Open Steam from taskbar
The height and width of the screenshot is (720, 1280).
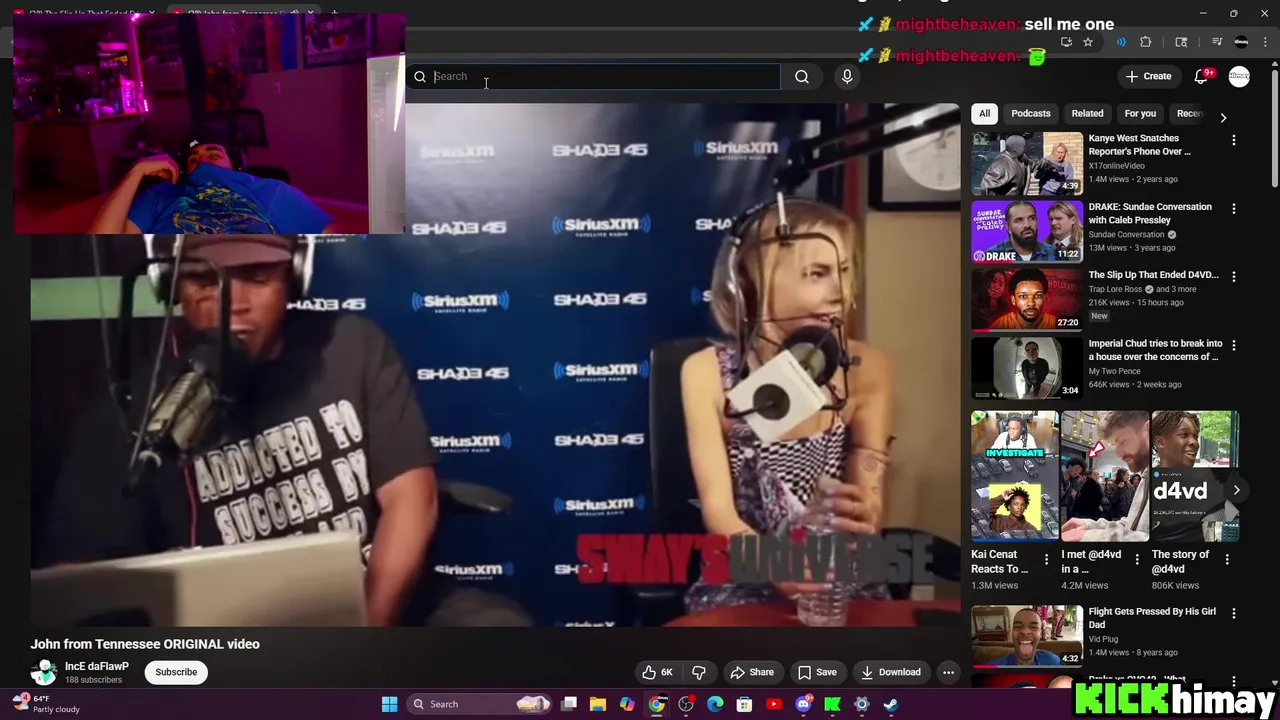pyautogui.click(x=890, y=704)
